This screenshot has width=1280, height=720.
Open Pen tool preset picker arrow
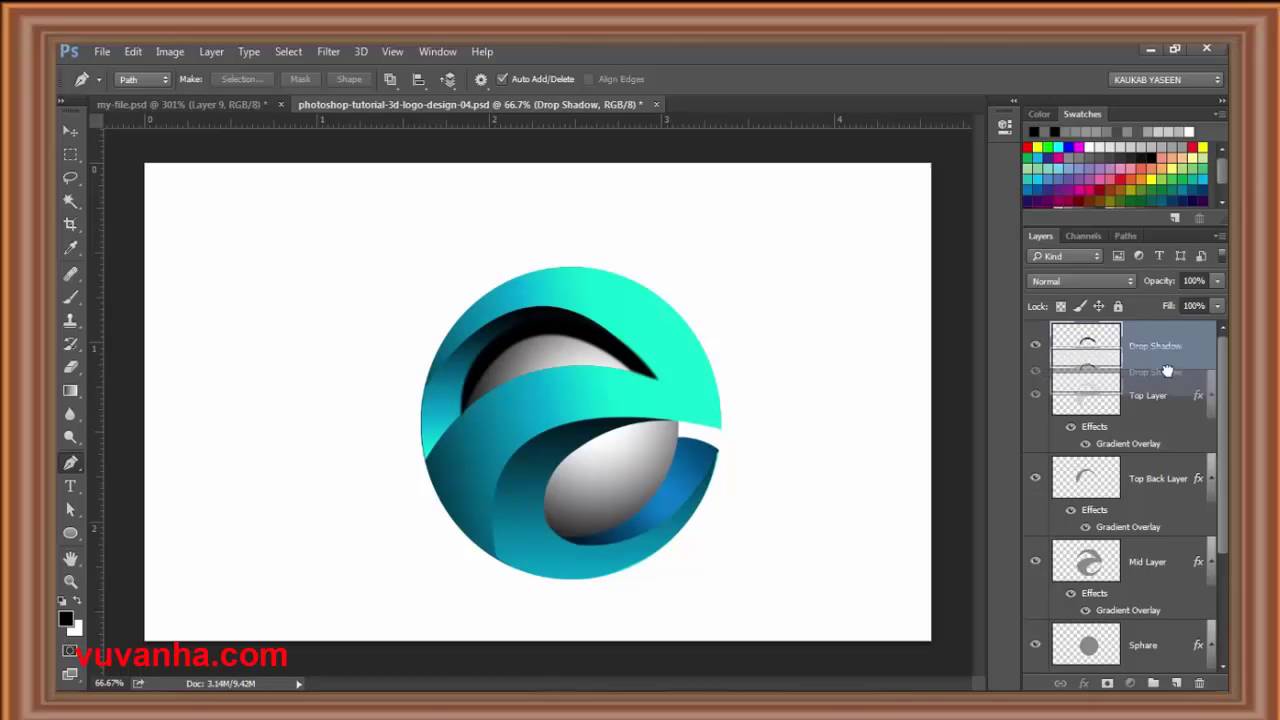99,79
